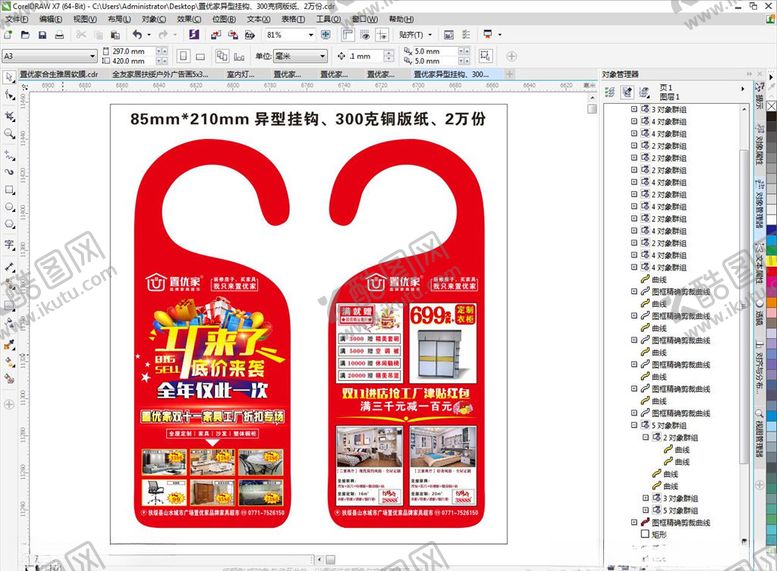
Task: Switch page to landscape orientation
Action: click(x=200, y=56)
